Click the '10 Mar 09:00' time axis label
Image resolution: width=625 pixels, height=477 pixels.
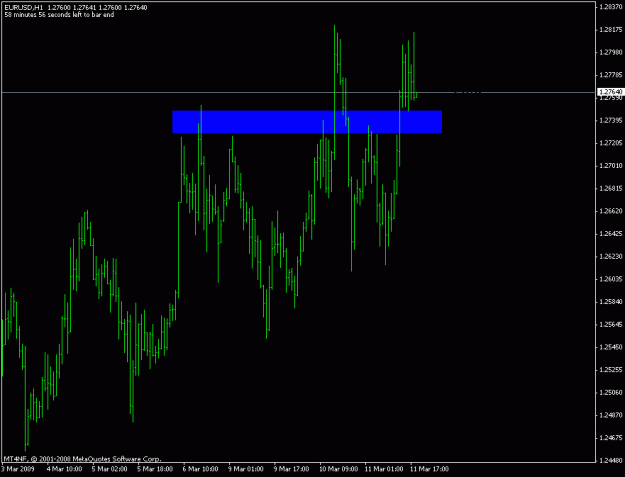pos(339,469)
